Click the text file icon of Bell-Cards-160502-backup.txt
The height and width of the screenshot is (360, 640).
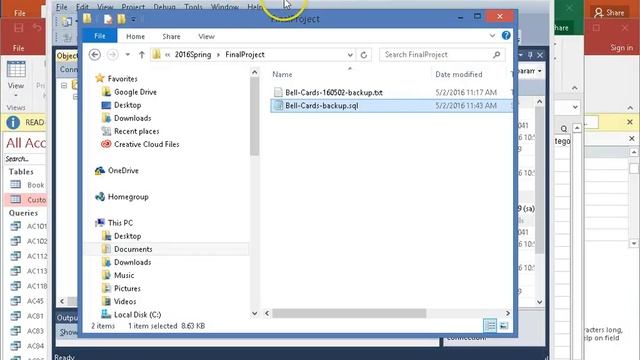pyautogui.click(x=278, y=92)
